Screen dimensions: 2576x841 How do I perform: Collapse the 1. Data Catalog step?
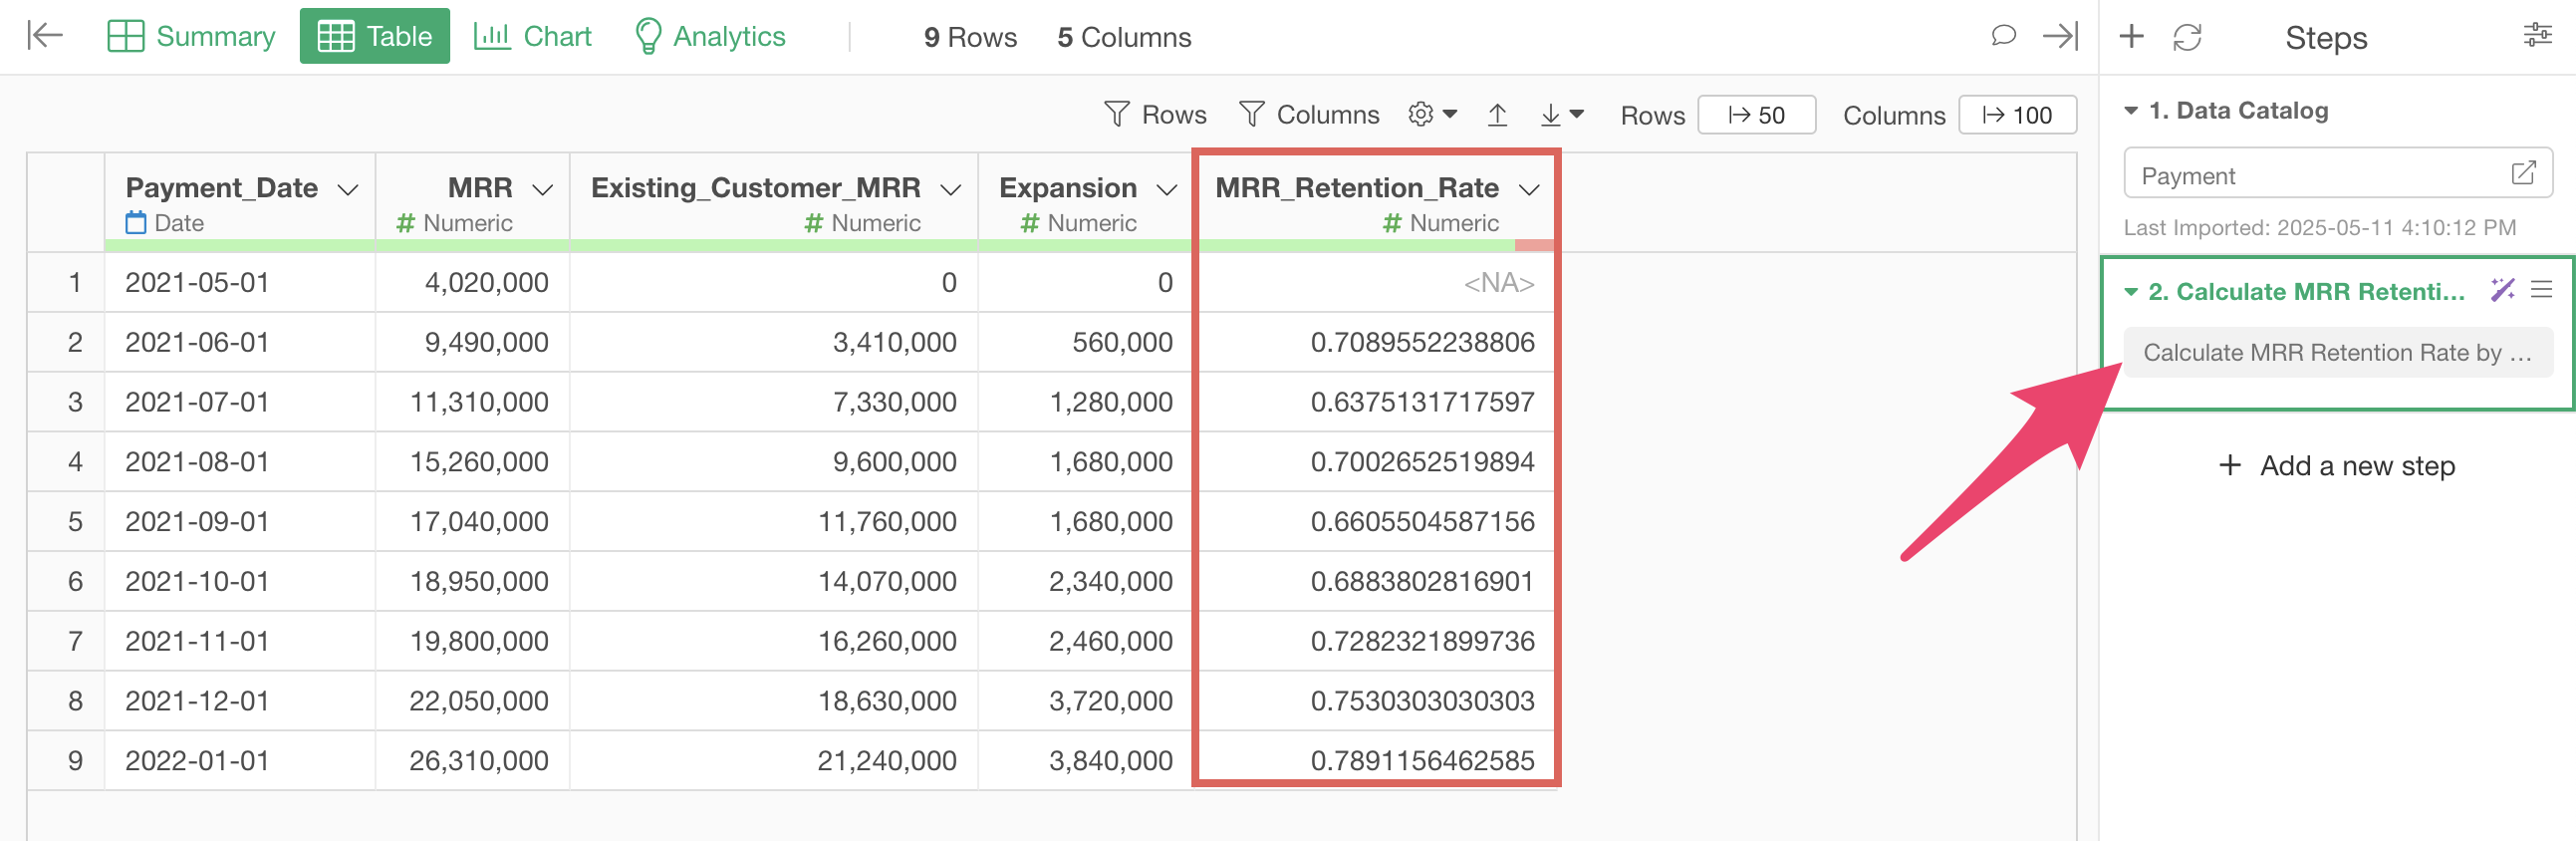click(x=2131, y=111)
